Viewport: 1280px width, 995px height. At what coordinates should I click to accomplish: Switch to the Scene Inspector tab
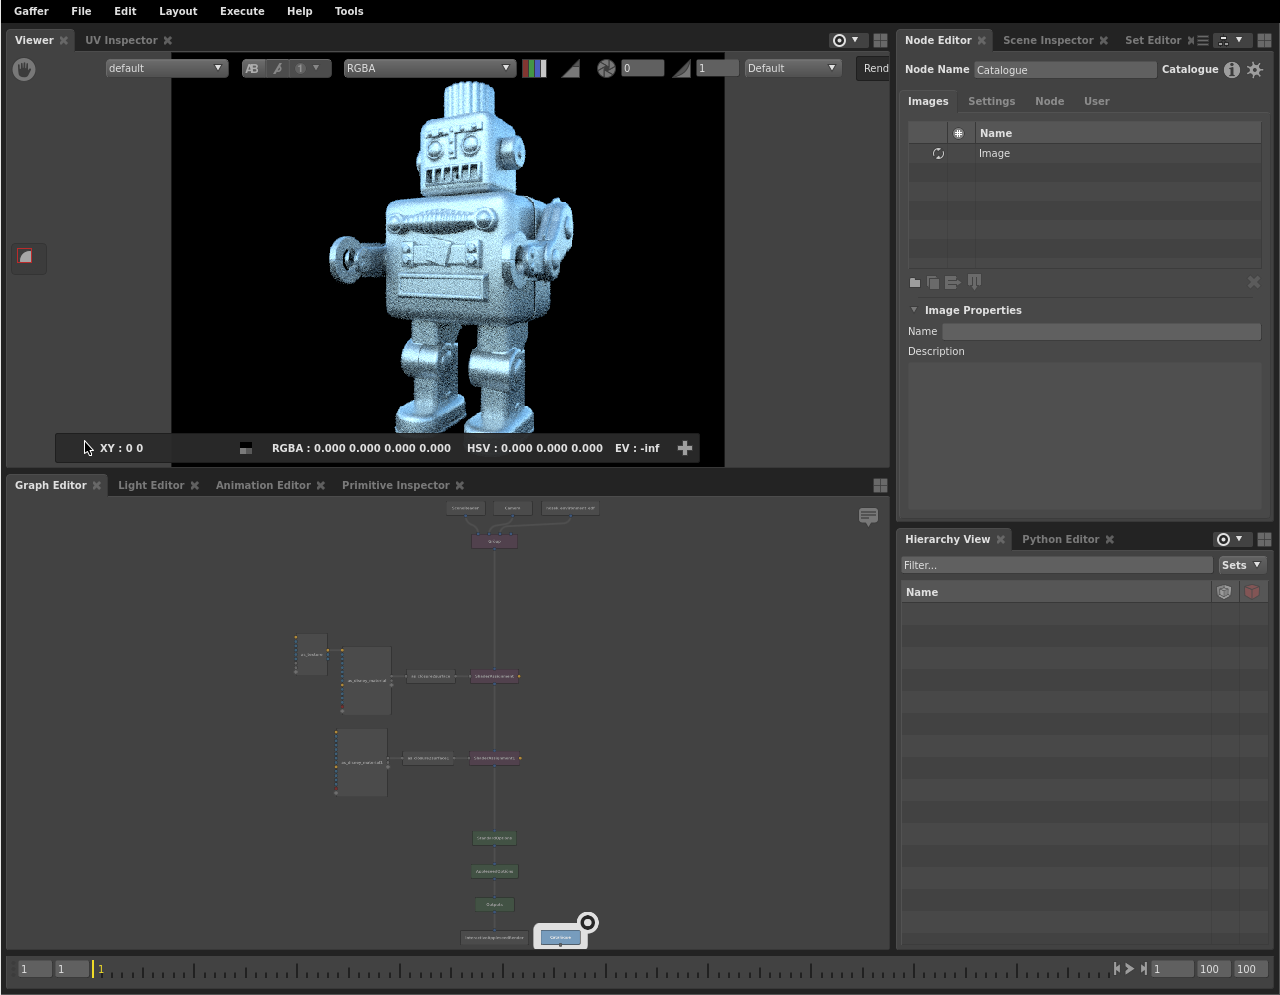(1048, 40)
